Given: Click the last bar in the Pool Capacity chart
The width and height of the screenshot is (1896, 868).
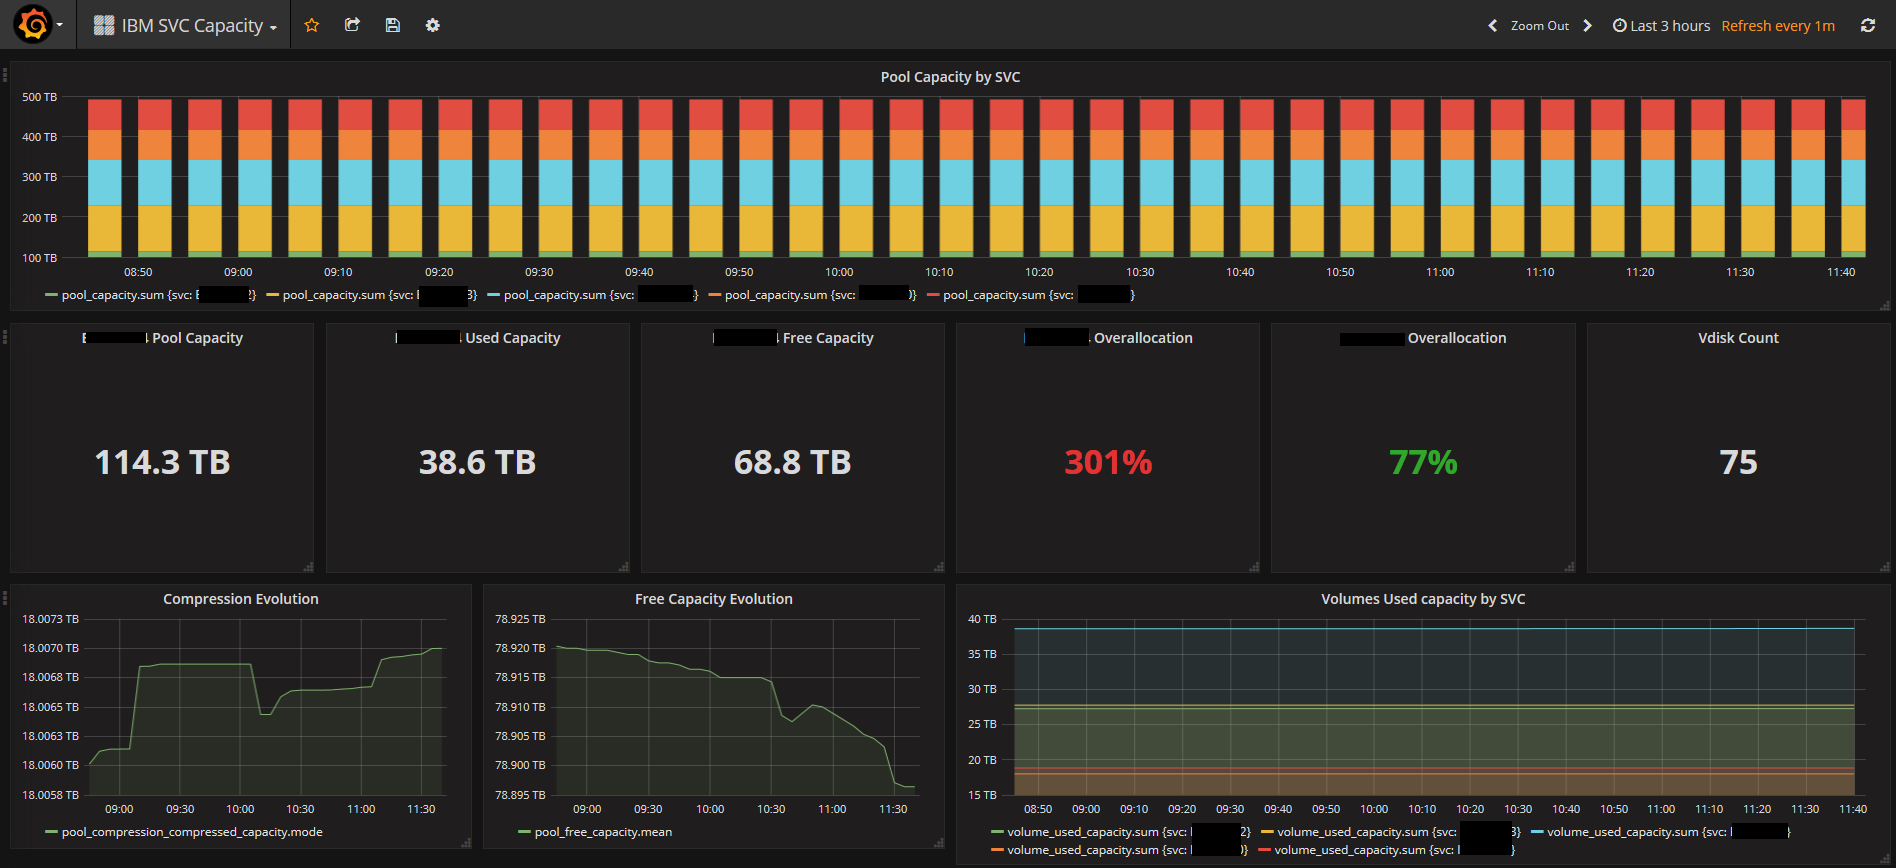Looking at the screenshot, I should [1853, 178].
